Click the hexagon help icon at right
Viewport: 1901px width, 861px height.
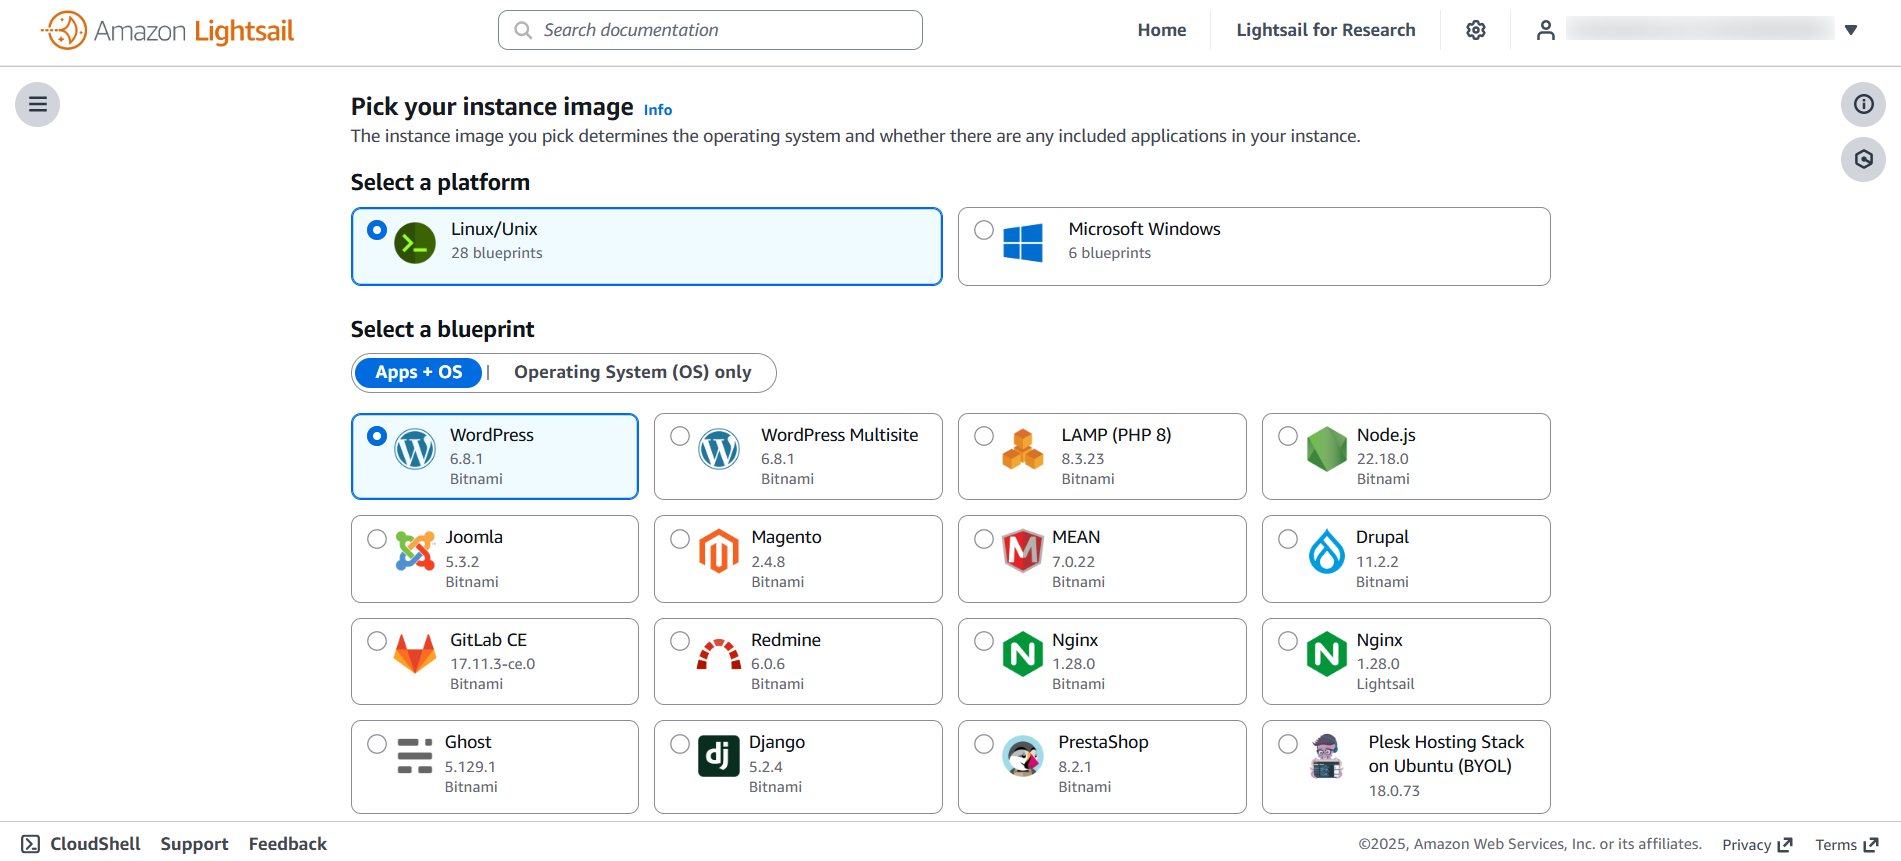tap(1864, 159)
